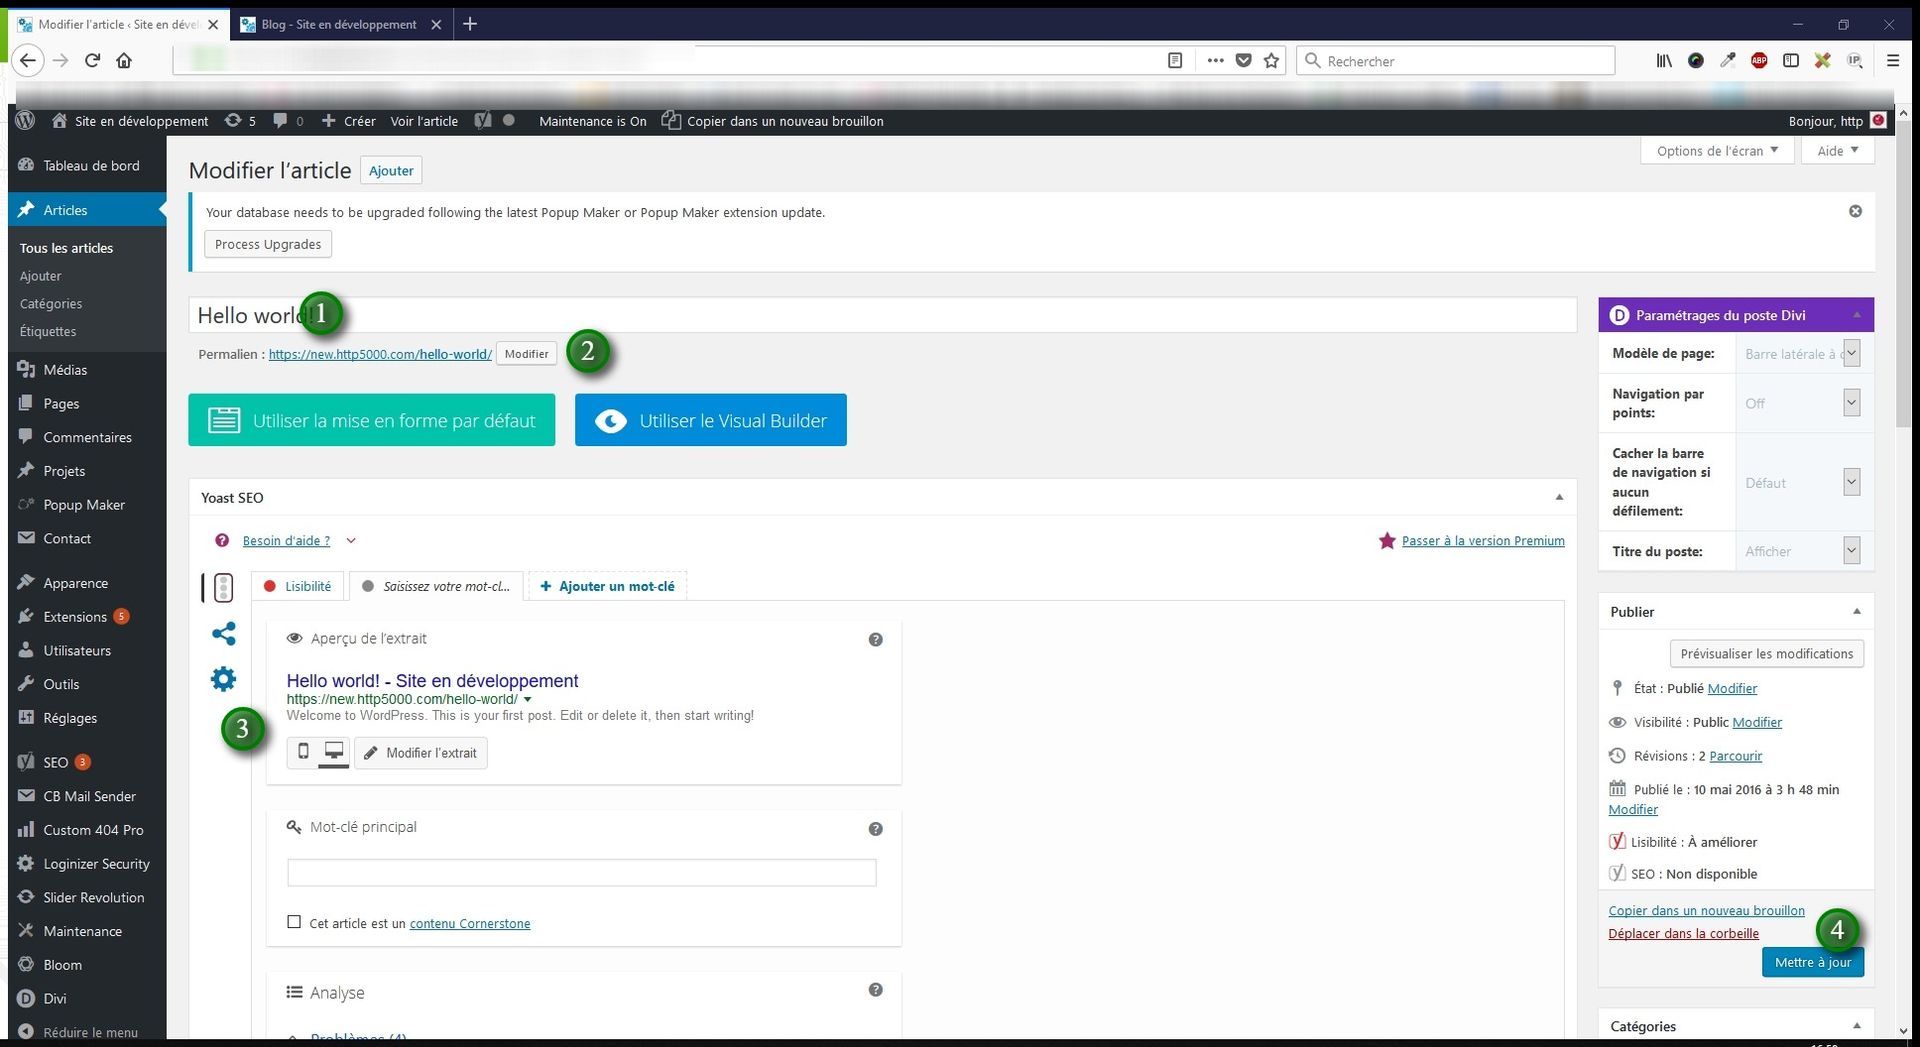
Task: Click Utiliser la mise en forme par défaut
Action: pyautogui.click(x=372, y=420)
